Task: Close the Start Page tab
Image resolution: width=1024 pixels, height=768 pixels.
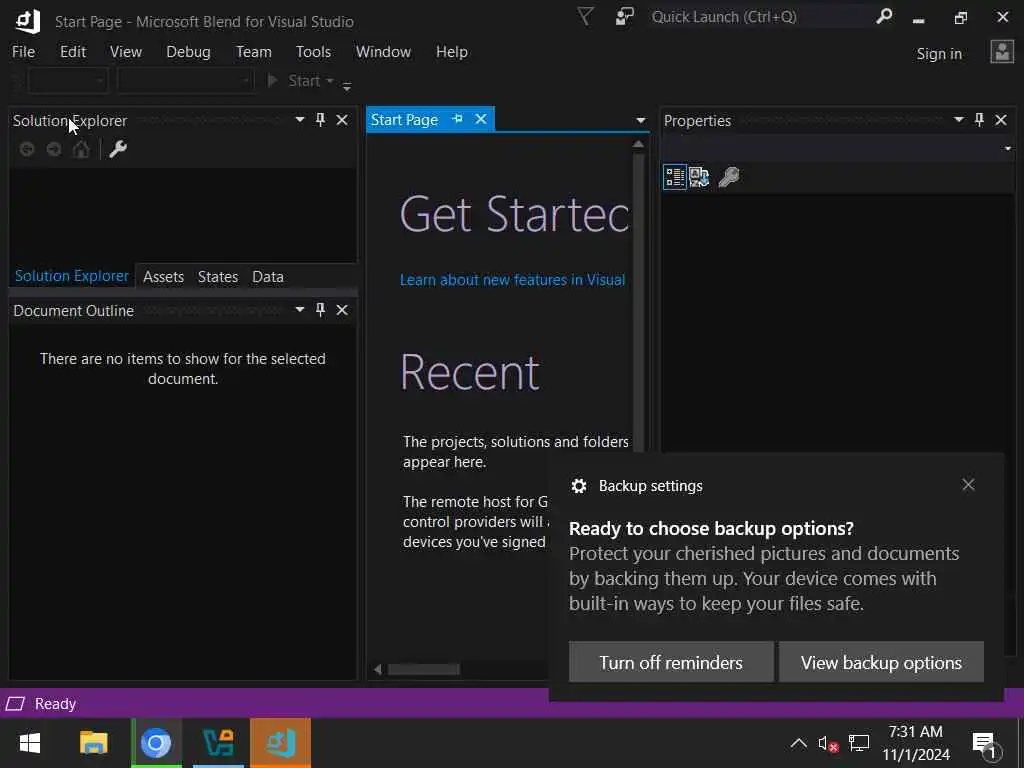Action: click(481, 119)
